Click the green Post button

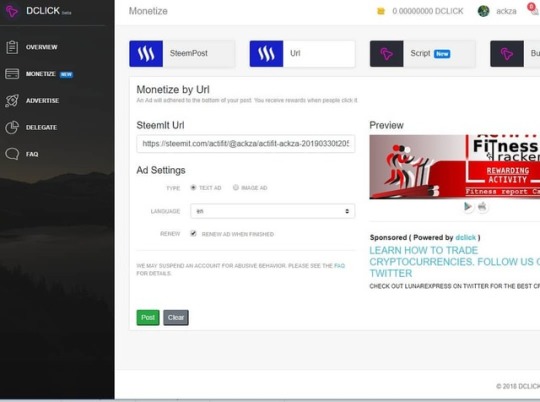pyautogui.click(x=148, y=317)
